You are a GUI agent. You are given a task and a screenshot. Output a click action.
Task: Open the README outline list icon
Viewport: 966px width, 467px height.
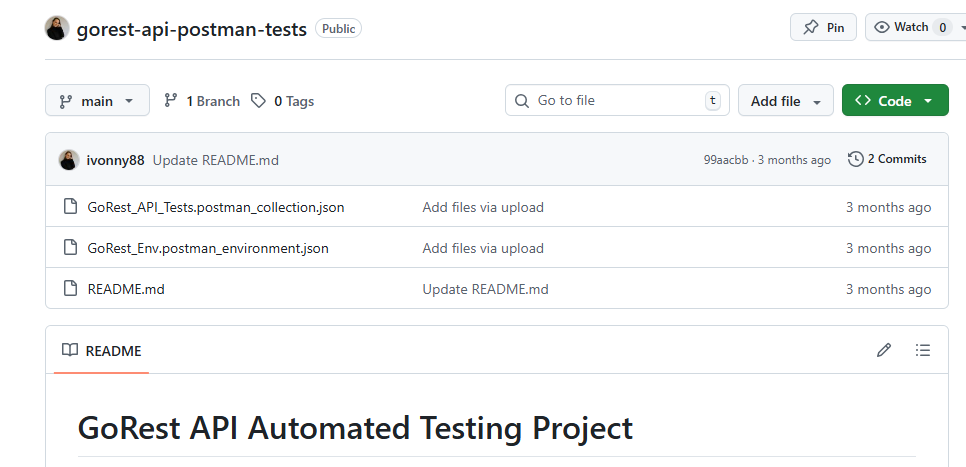923,351
